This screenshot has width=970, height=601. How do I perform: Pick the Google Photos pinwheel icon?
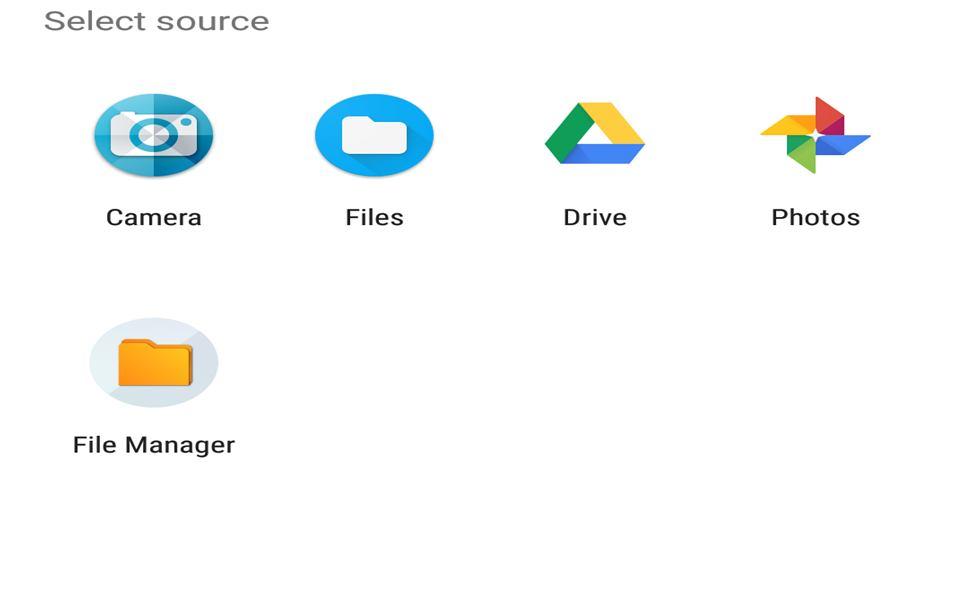(815, 135)
